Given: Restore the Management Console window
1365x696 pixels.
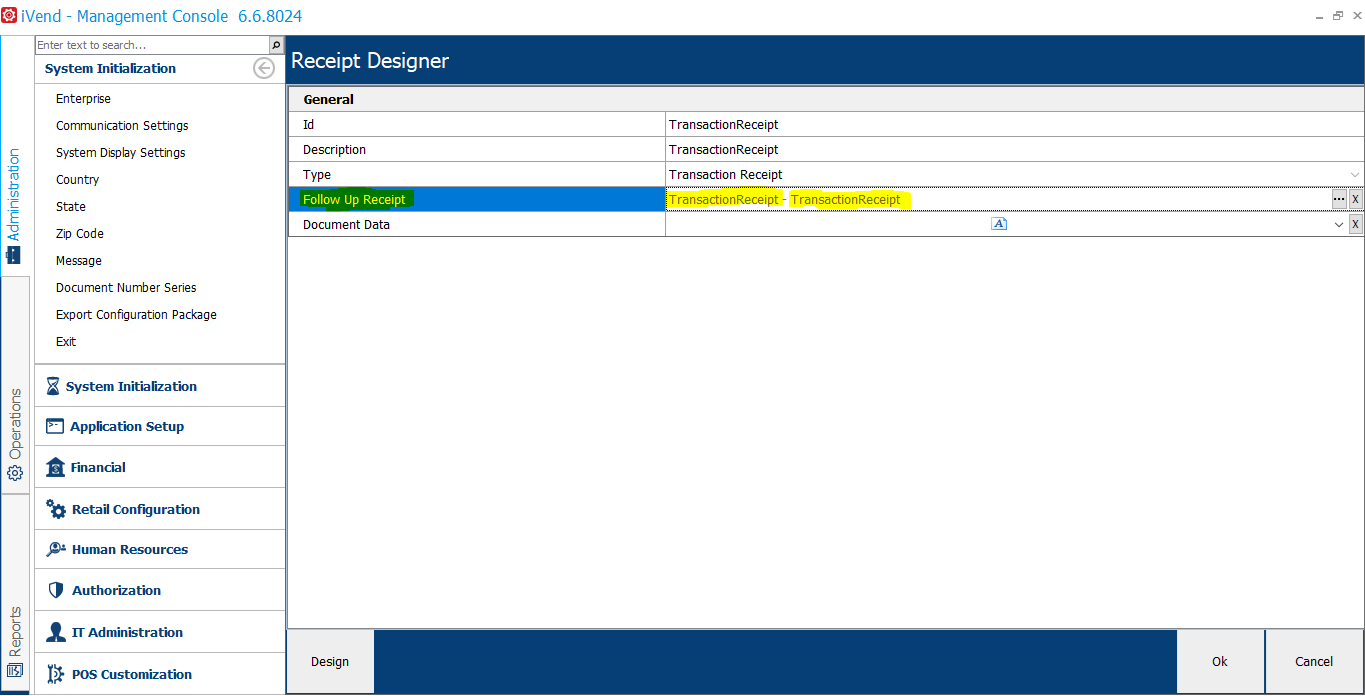Looking at the screenshot, I should click(x=1337, y=16).
